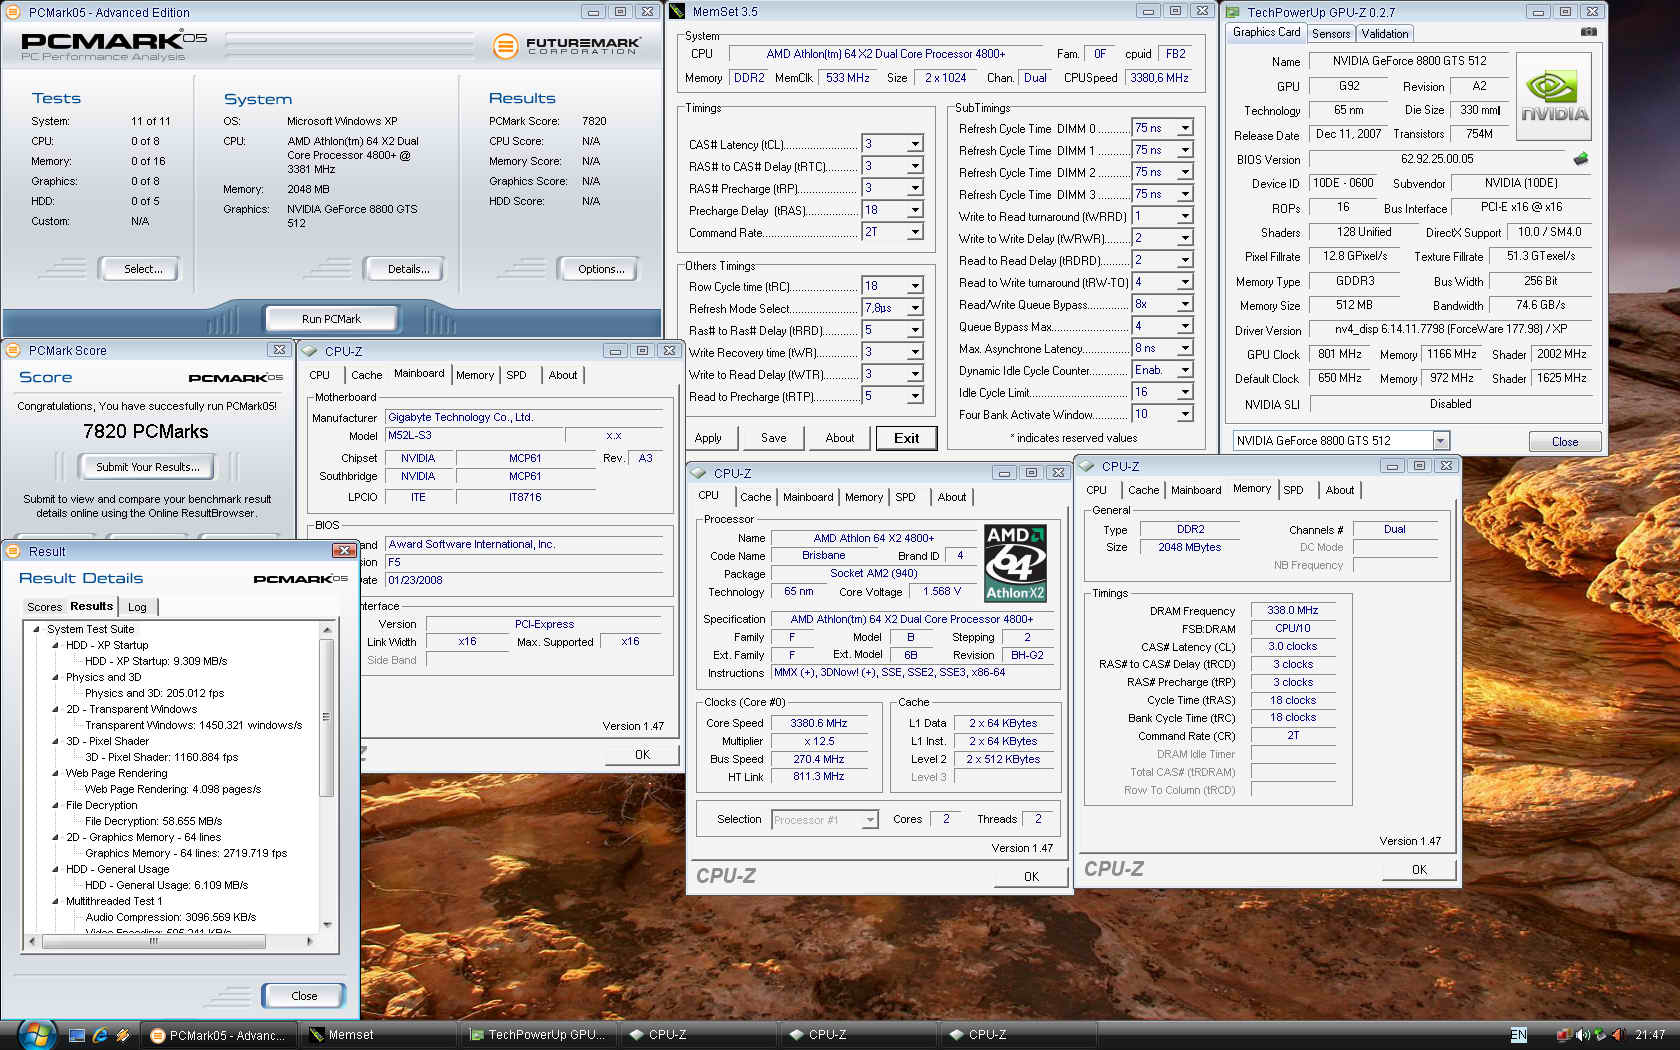Switch to PCMark05 taskbar button

click(219, 1035)
